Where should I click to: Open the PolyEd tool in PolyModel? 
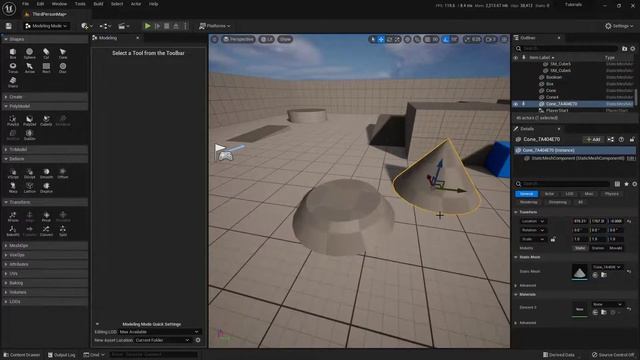(13, 121)
